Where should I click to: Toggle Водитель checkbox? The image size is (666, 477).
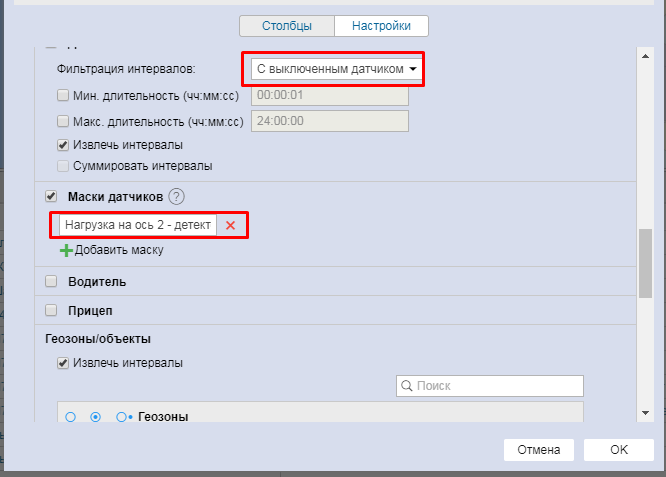[x=52, y=282]
